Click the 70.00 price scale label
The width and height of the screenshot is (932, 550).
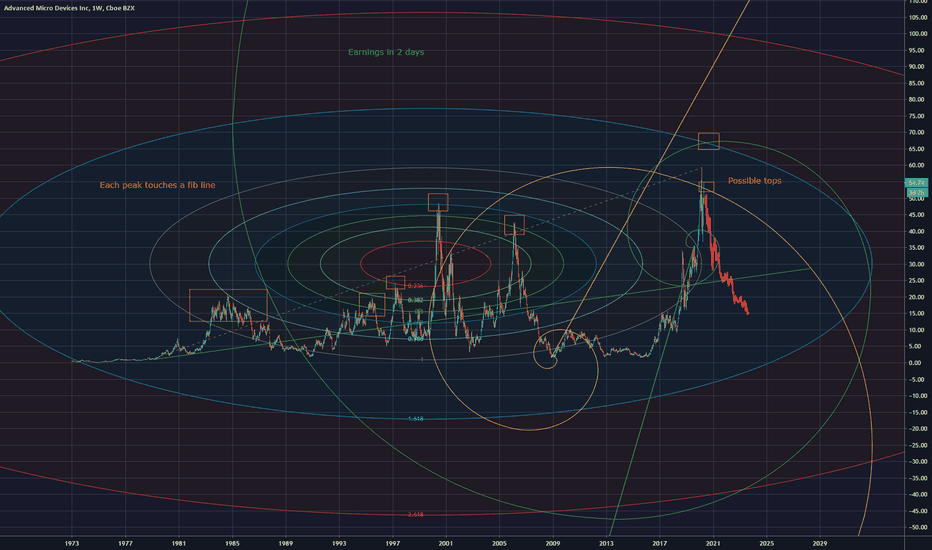click(x=918, y=133)
